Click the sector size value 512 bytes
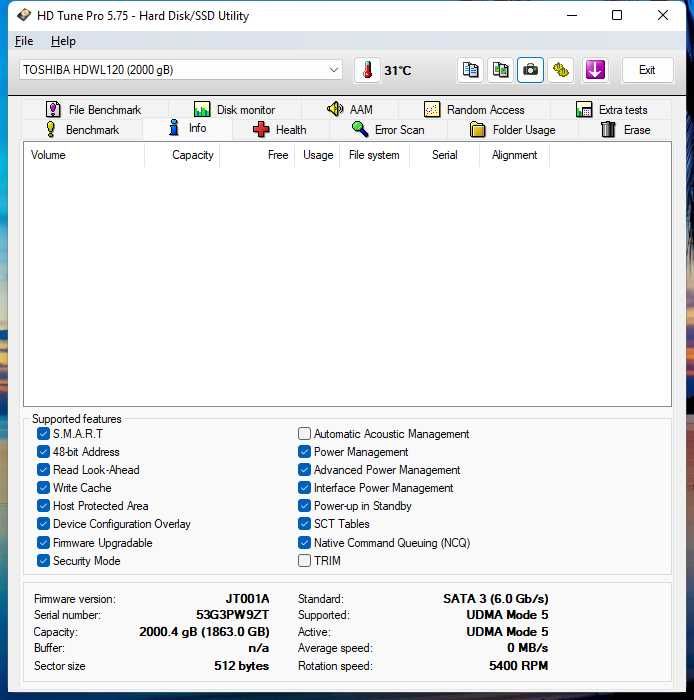This screenshot has width=694, height=700. 241,666
